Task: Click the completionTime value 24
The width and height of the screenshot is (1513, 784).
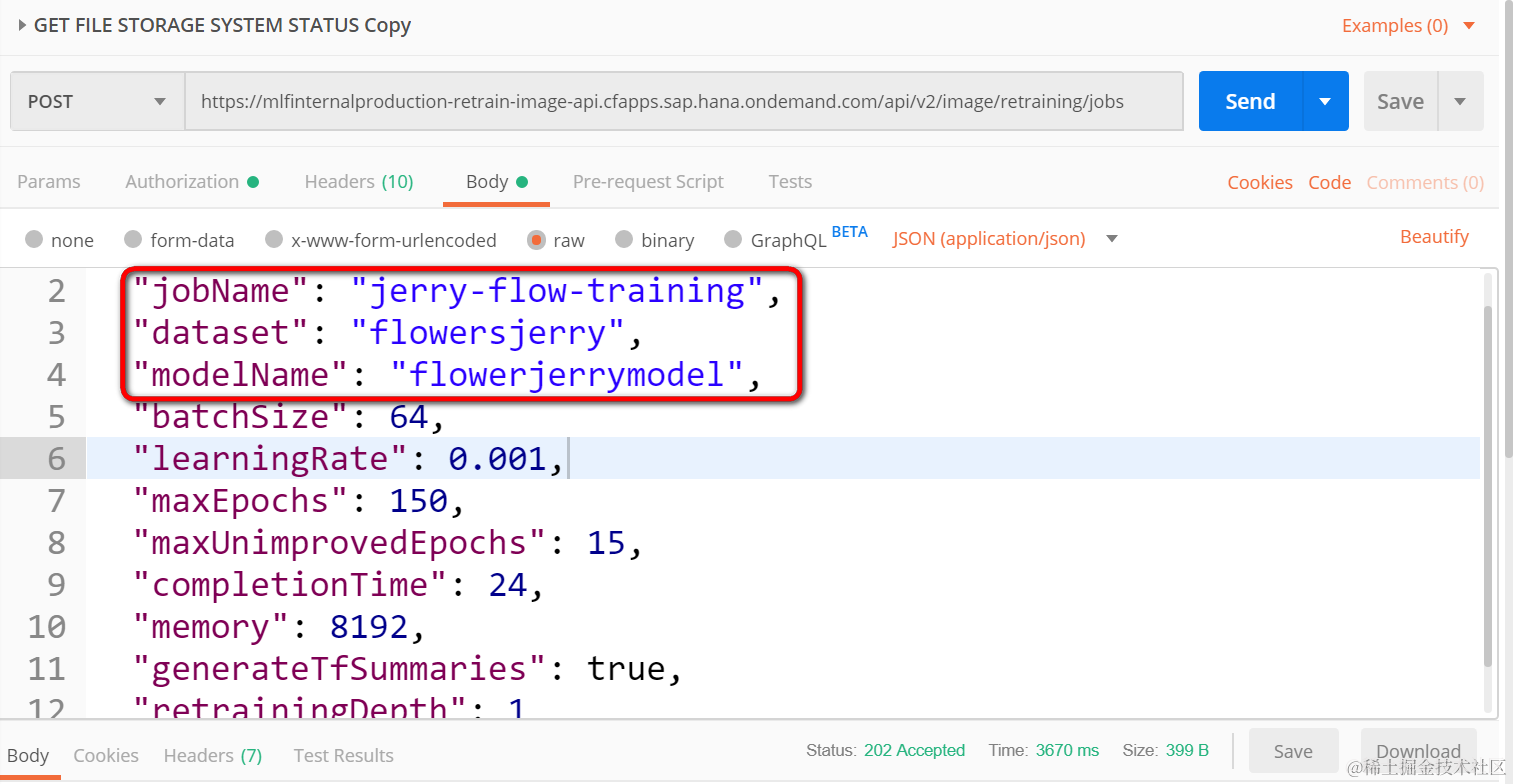Action: (508, 584)
